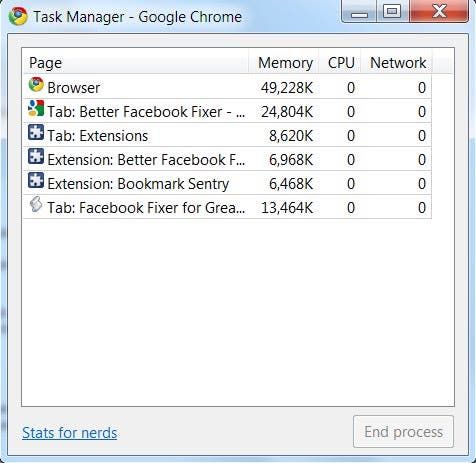Maximize the Task Manager window
The height and width of the screenshot is (463, 476).
click(x=392, y=11)
